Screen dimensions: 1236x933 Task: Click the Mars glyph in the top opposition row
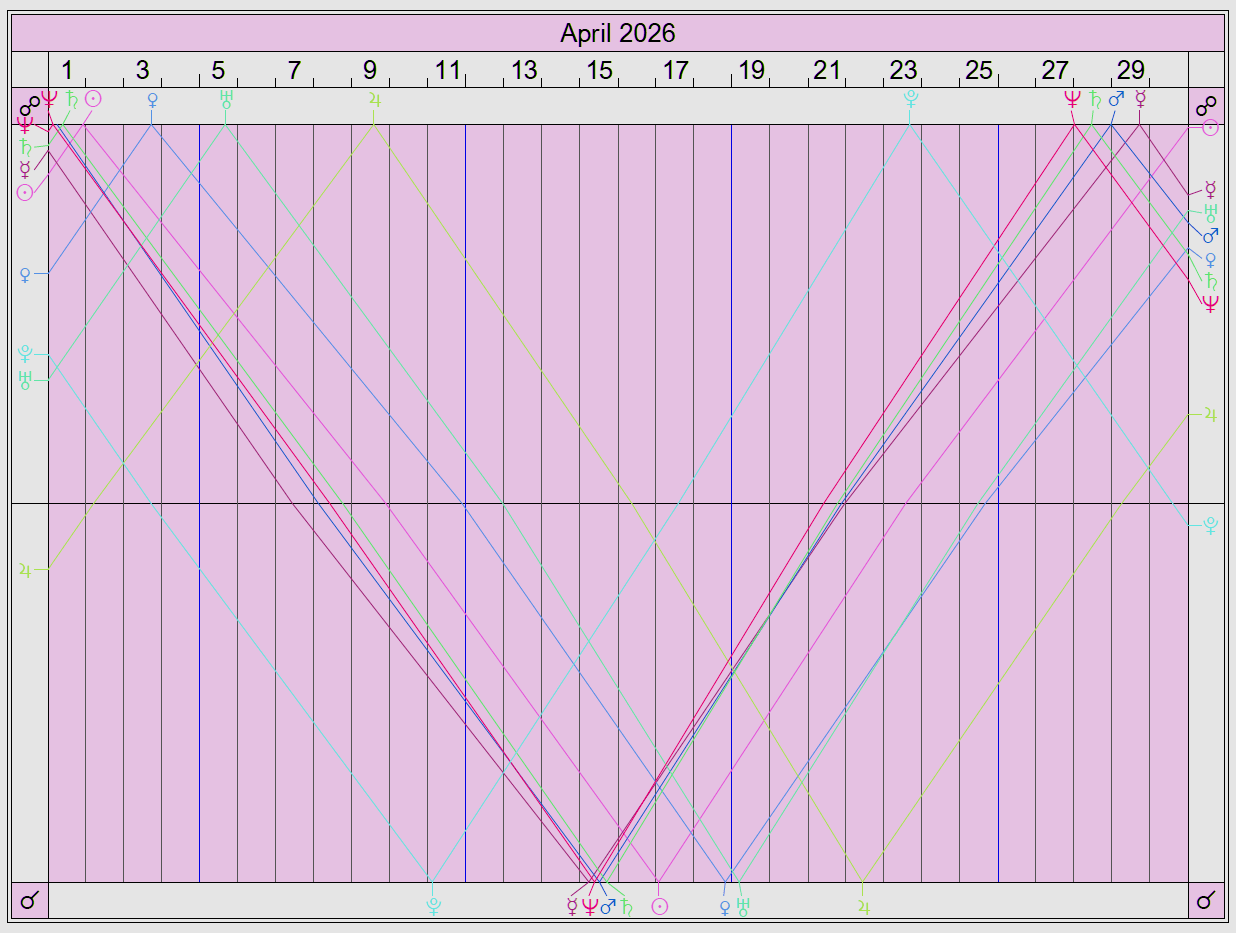(x=1117, y=99)
